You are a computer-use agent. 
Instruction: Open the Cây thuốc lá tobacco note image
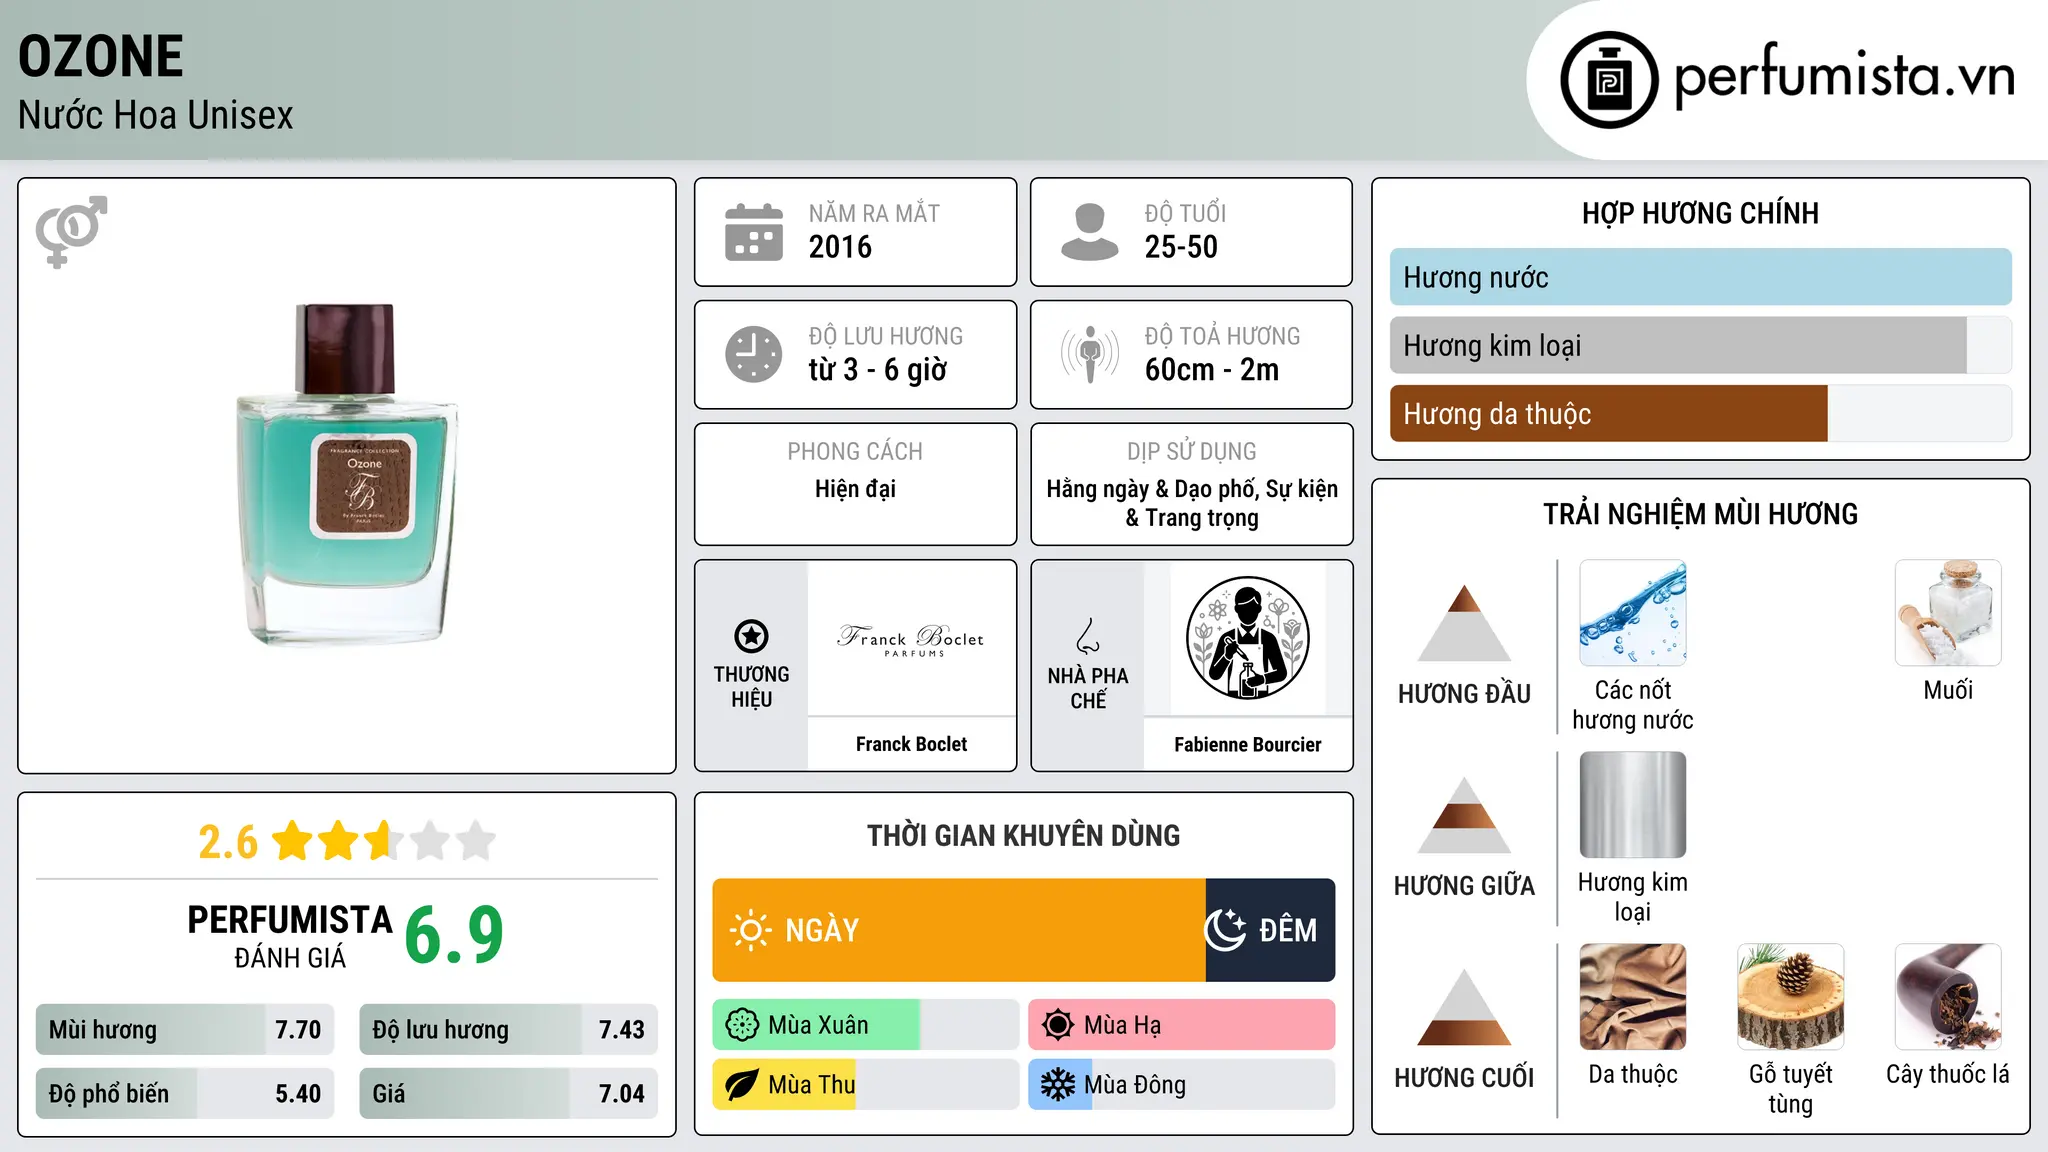1948,997
